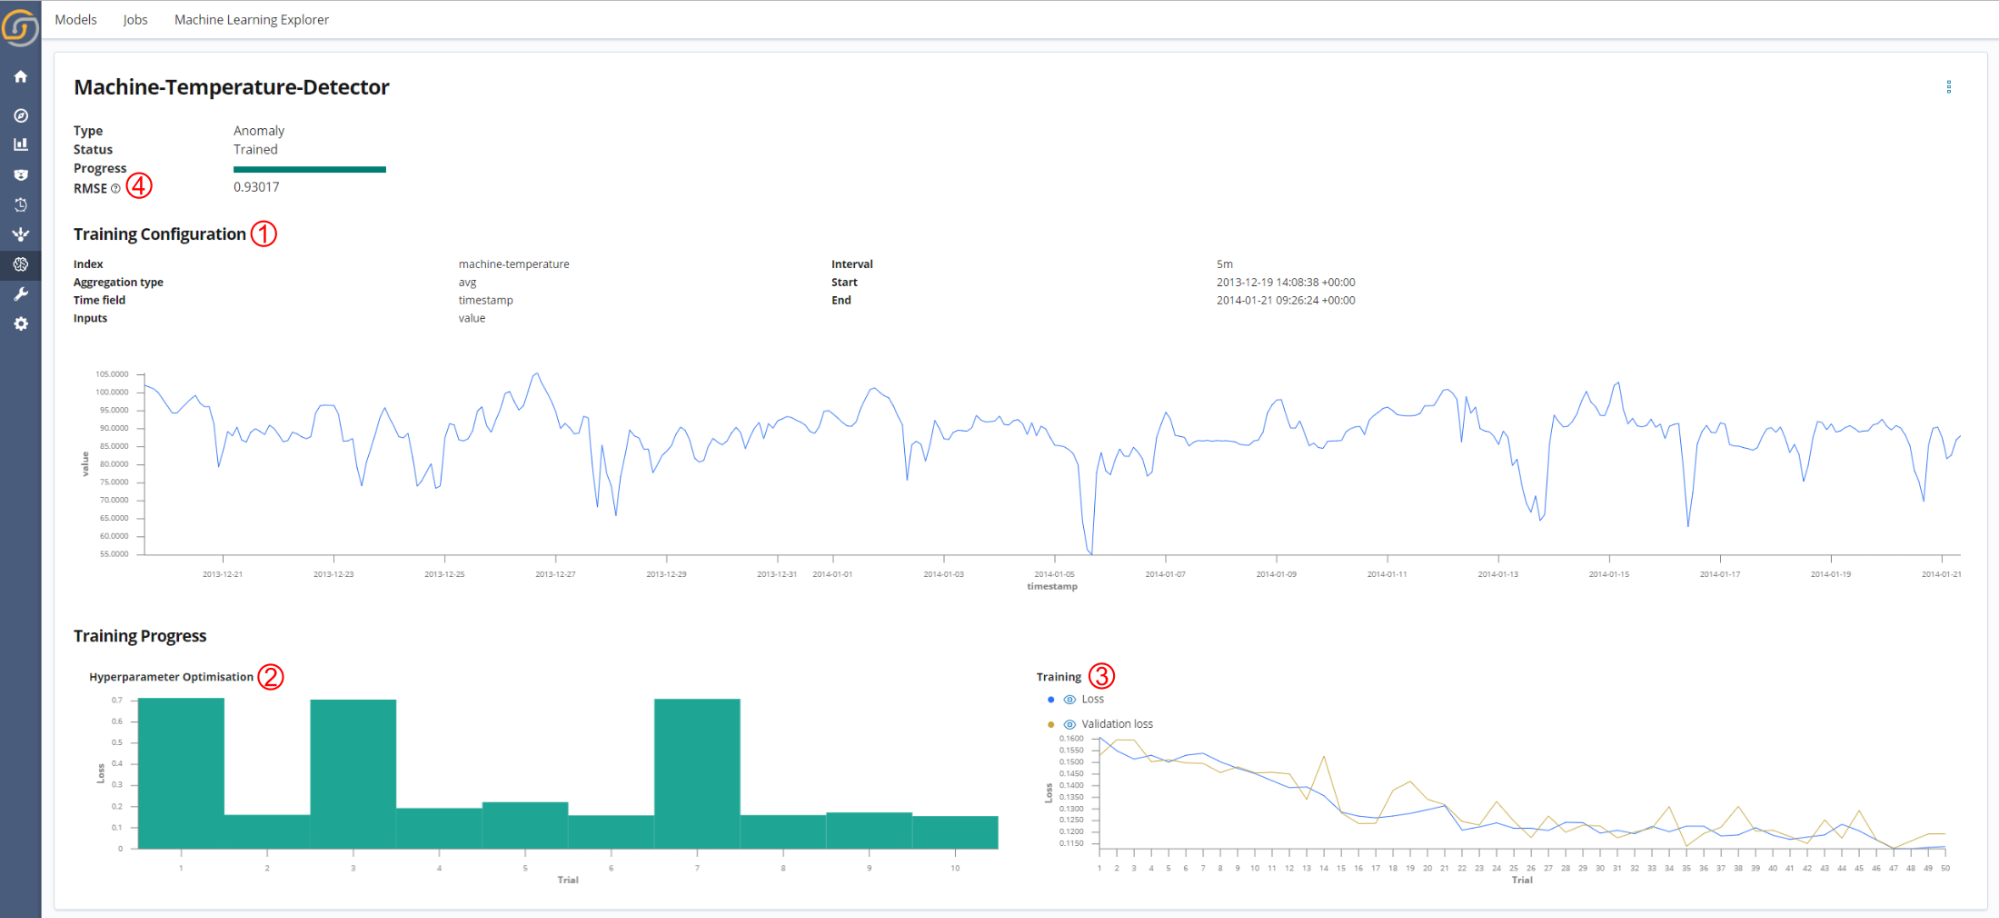Click the app logo in the sidebar

click(x=20, y=27)
